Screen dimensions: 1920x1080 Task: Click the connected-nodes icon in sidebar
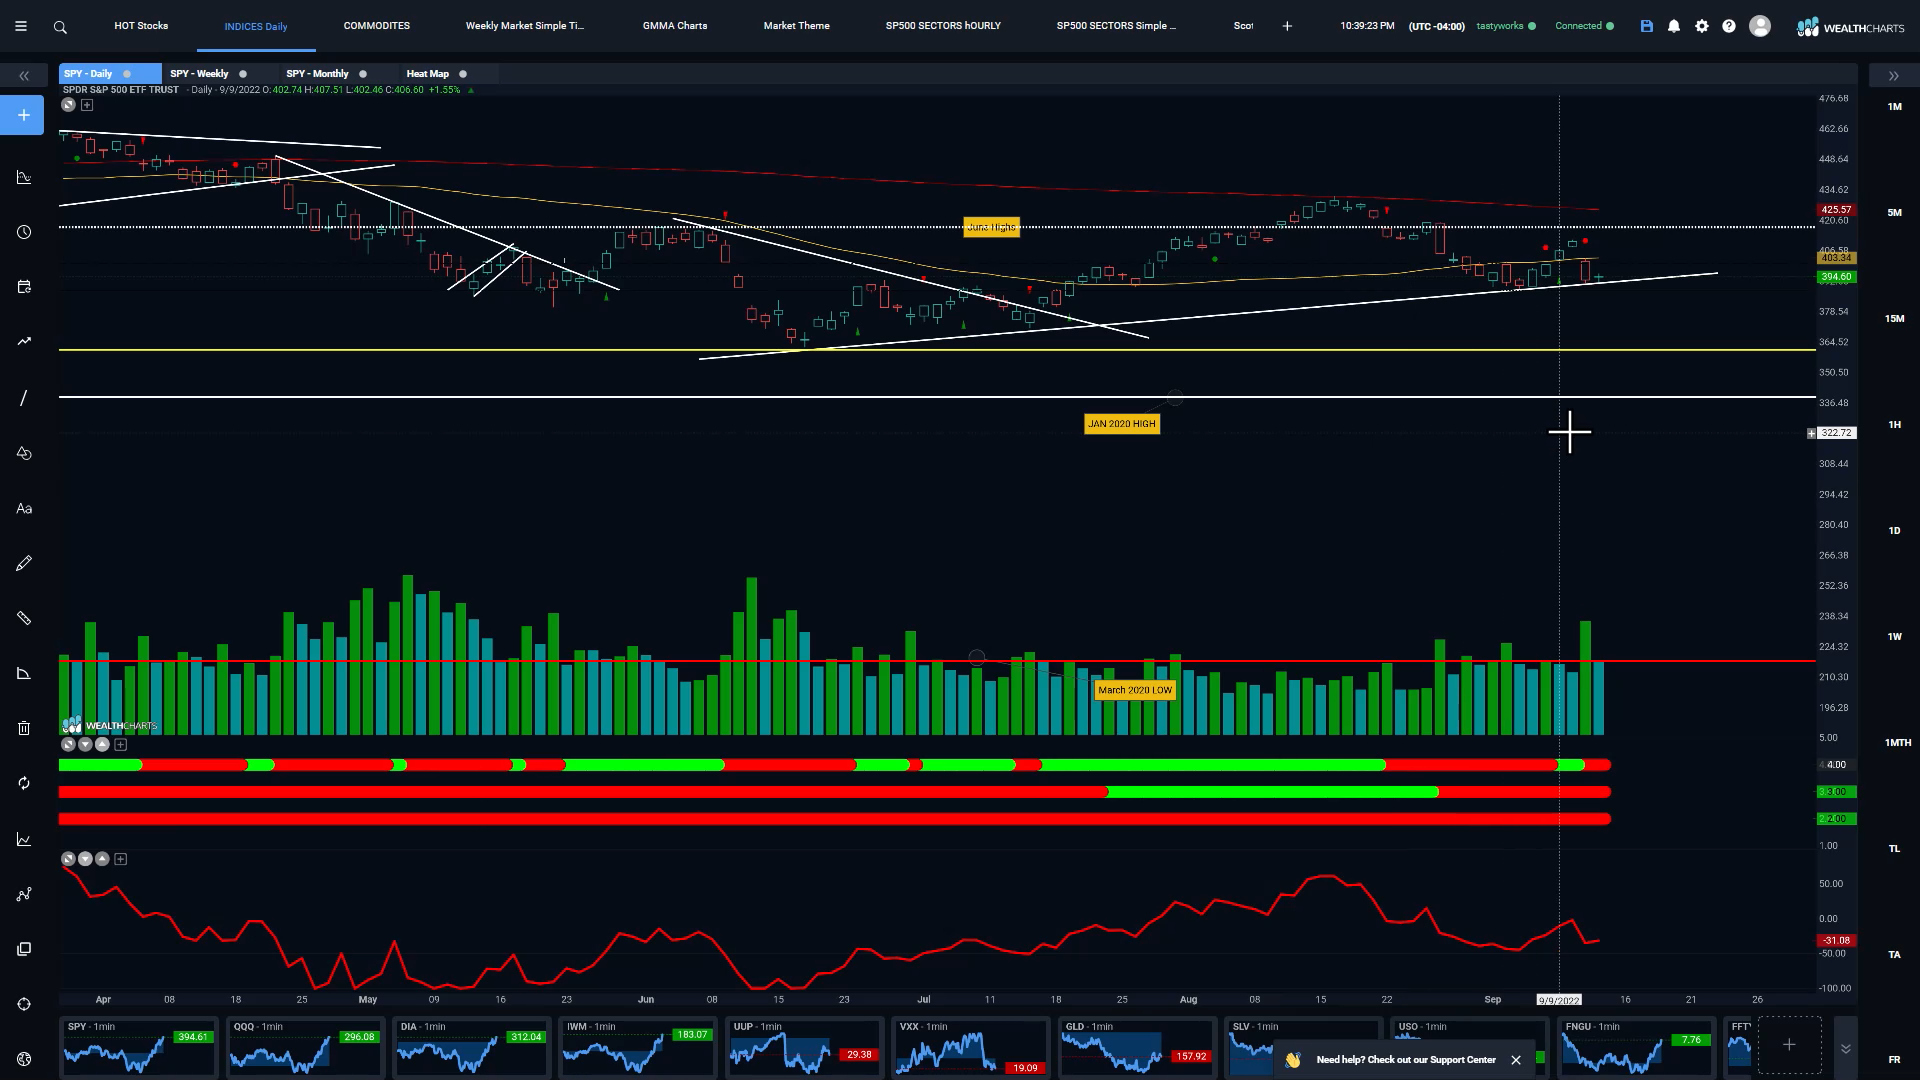[x=24, y=894]
